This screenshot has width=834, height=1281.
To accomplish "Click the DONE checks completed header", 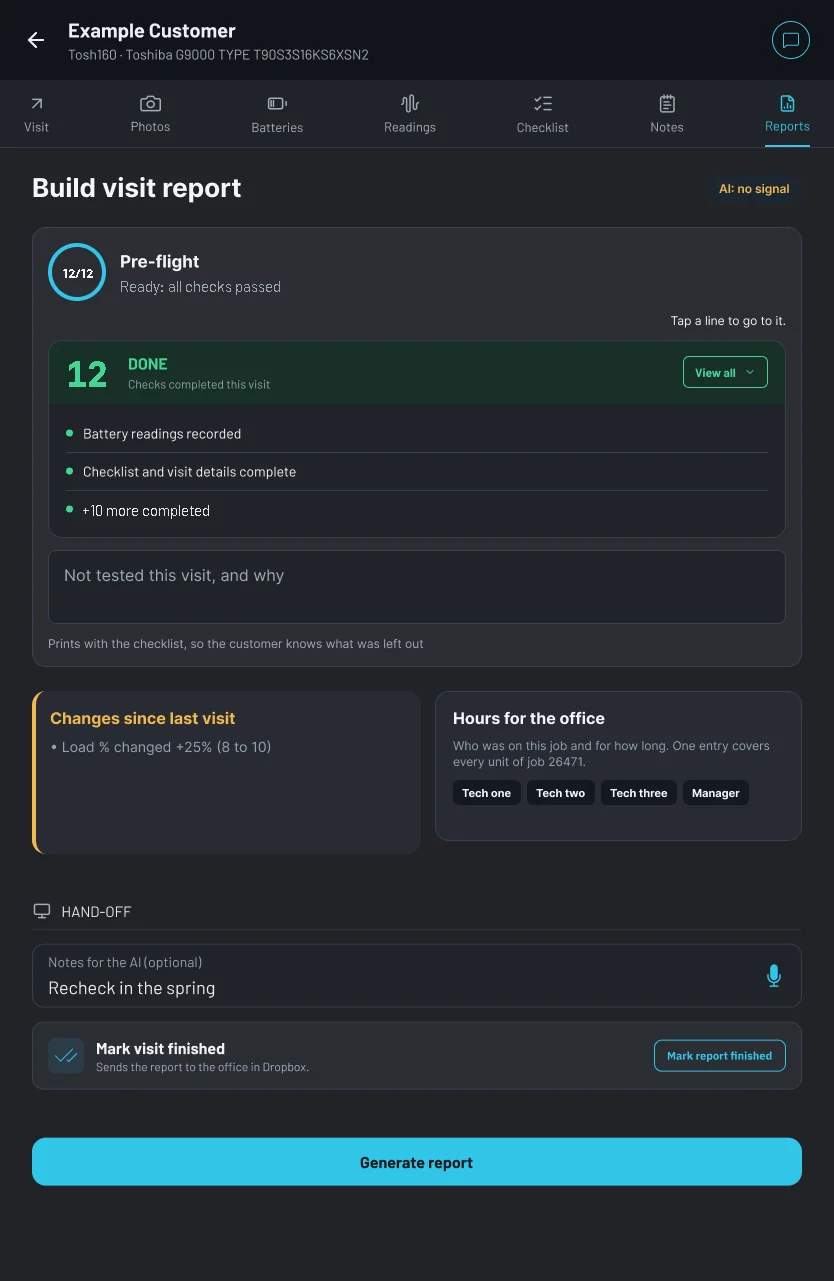I will pyautogui.click(x=417, y=373).
